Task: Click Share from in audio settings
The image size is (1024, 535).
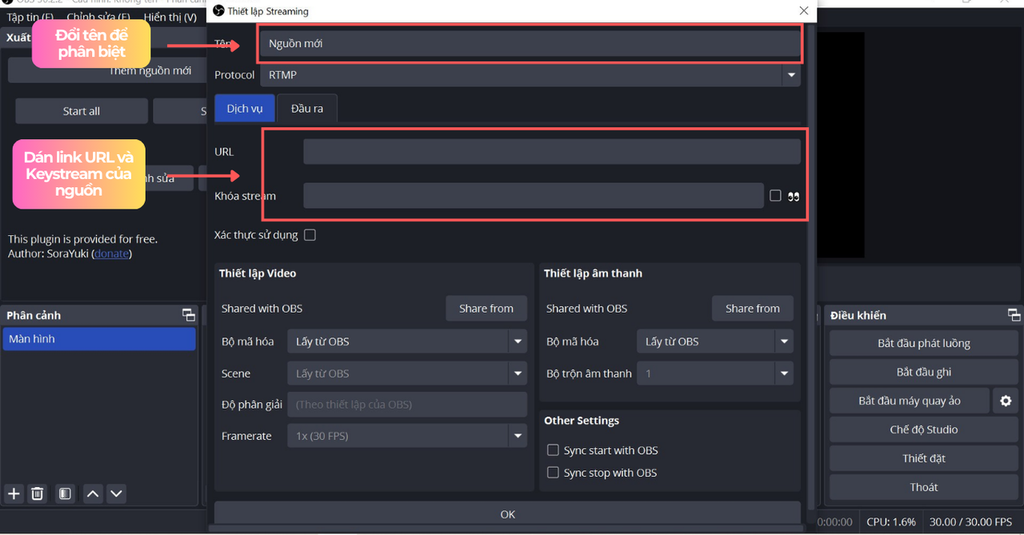Action: tap(752, 308)
